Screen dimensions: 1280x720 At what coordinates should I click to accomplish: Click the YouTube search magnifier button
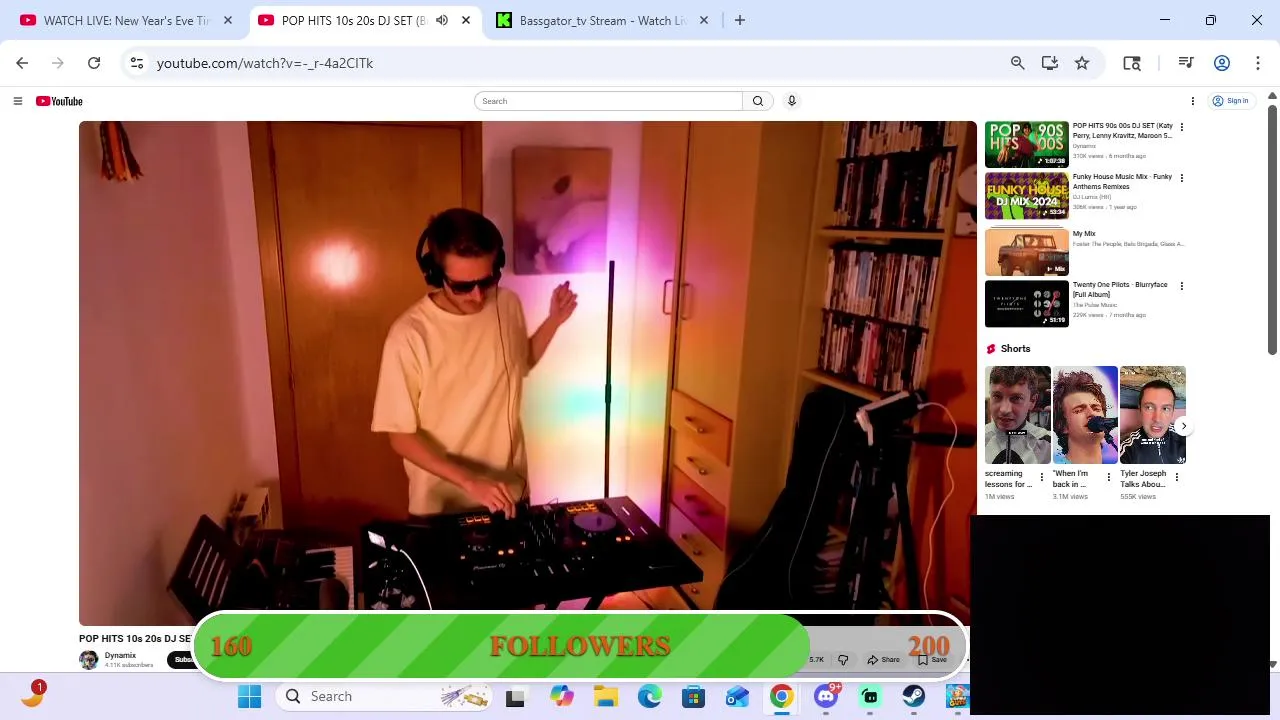click(x=758, y=101)
